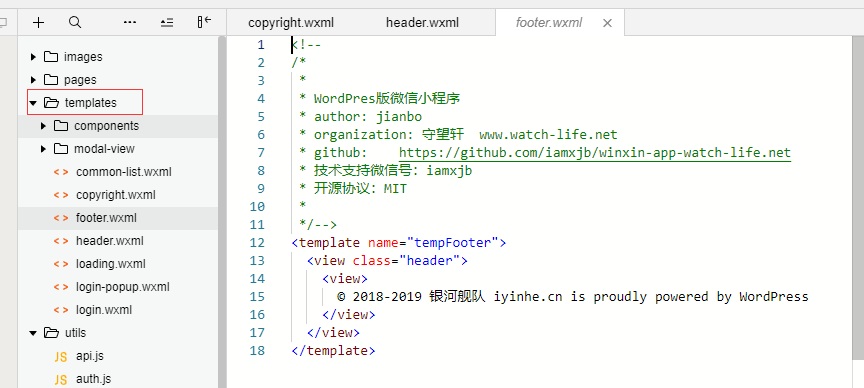864x388 pixels.
Task: Click the www.watch-life.net comment text
Action: click(548, 135)
